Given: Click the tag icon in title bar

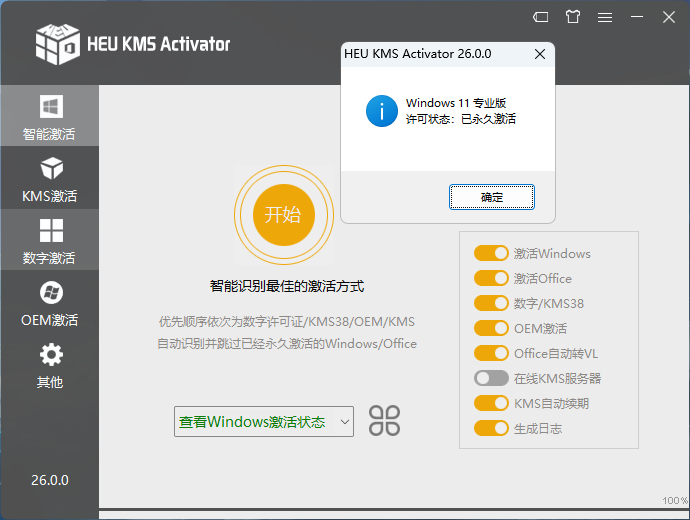Looking at the screenshot, I should [541, 17].
